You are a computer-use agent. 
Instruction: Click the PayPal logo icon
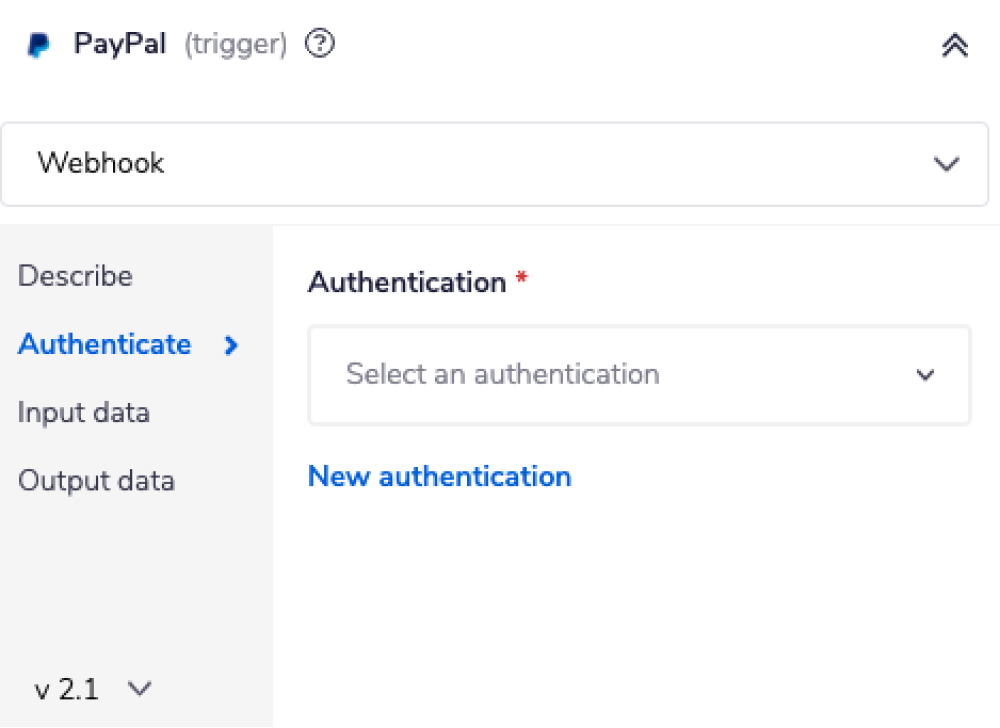38,44
